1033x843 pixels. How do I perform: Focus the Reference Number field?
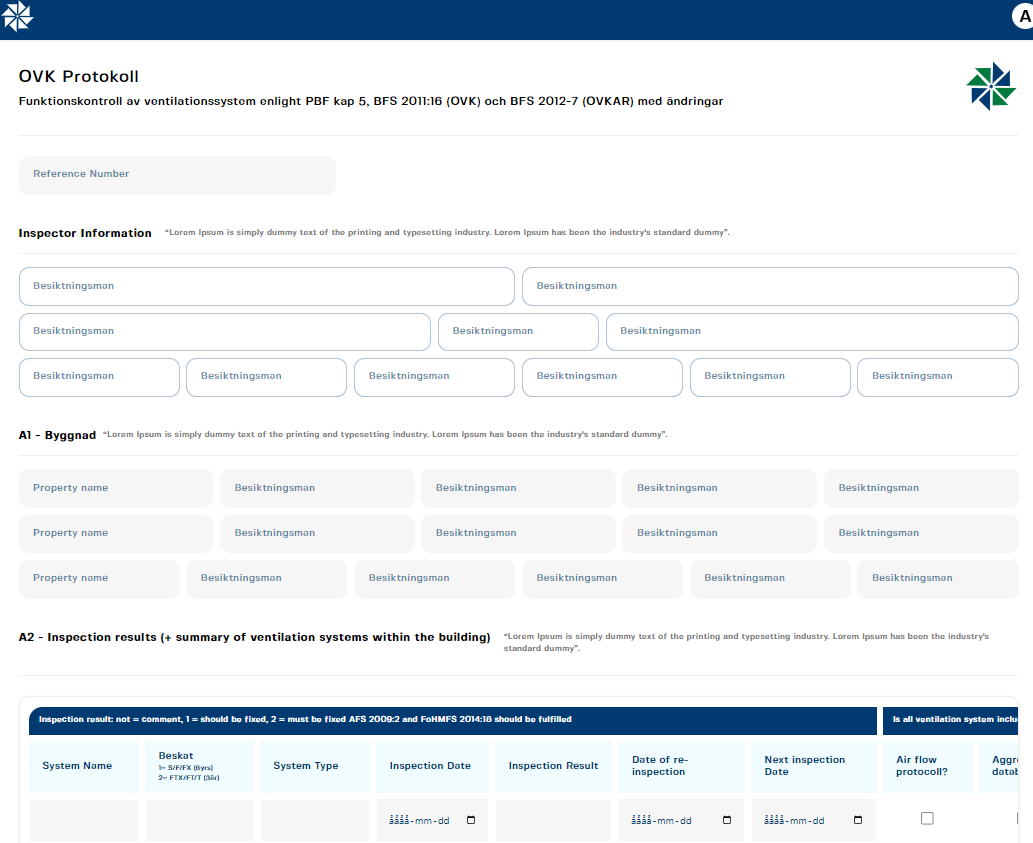[x=177, y=175]
